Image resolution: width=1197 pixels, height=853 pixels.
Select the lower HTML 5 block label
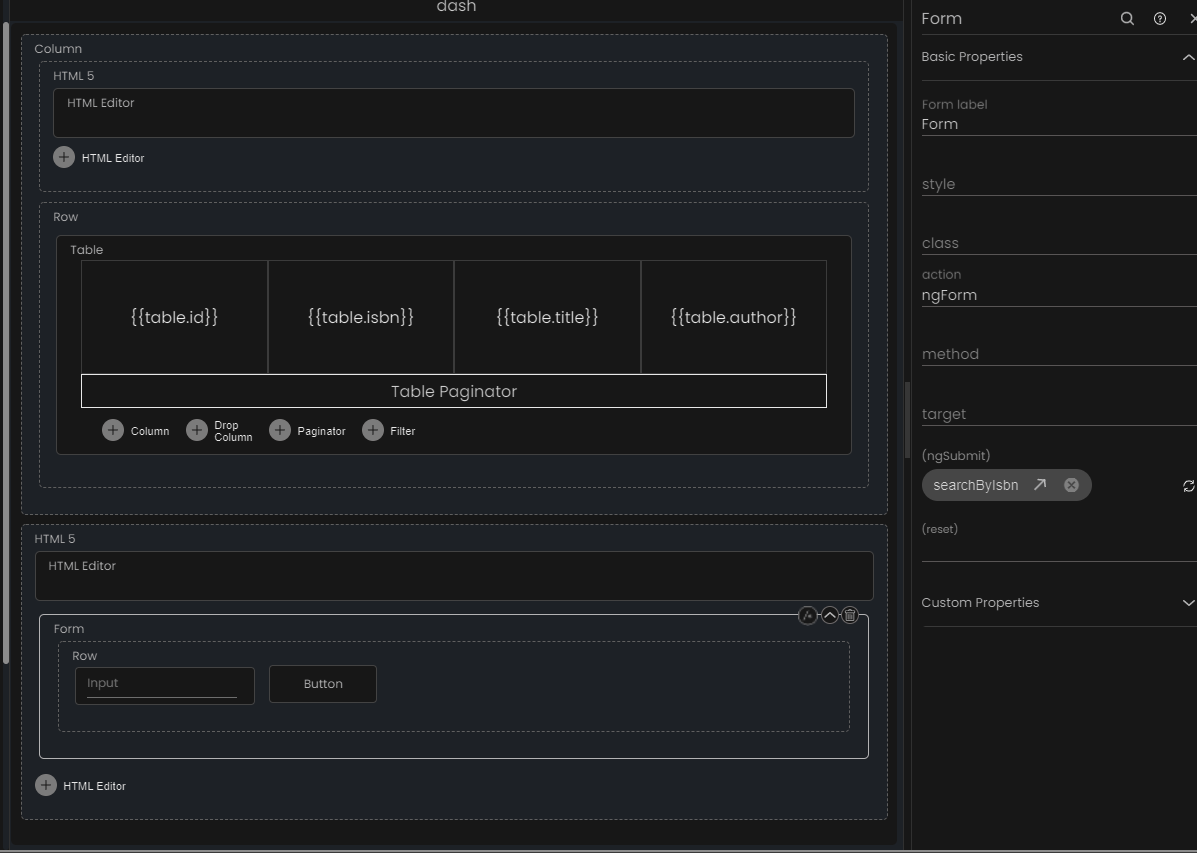click(x=55, y=539)
